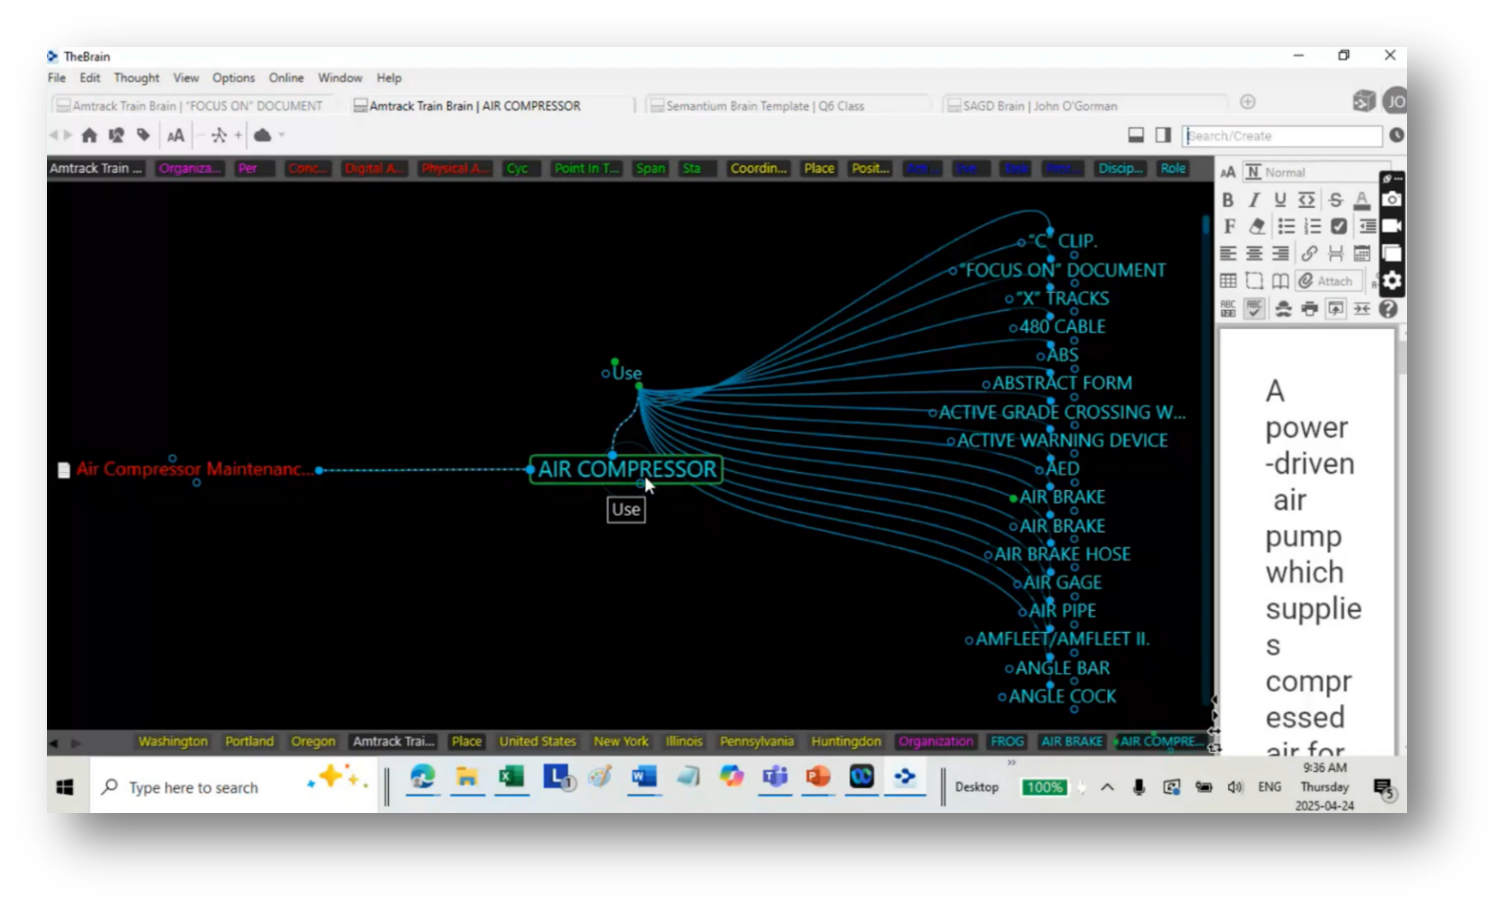Image resolution: width=1502 pixels, height=908 pixels.
Task: Insert checkbox list item in notes
Action: (1339, 226)
